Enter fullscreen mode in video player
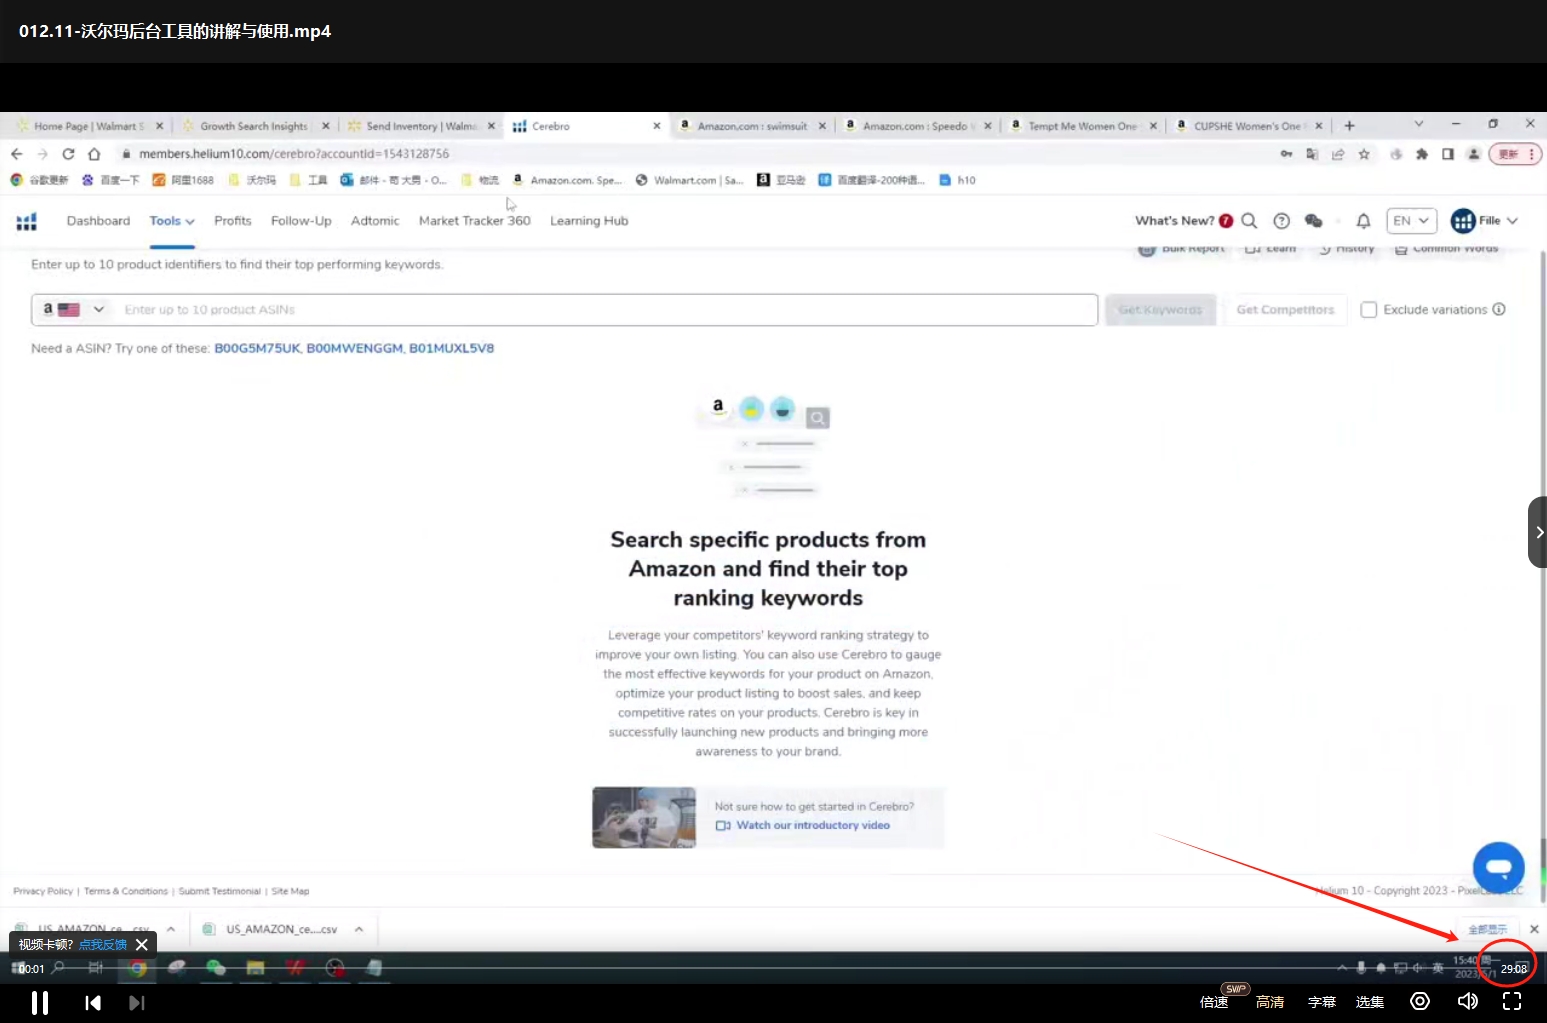The width and height of the screenshot is (1547, 1023). [x=1512, y=1001]
